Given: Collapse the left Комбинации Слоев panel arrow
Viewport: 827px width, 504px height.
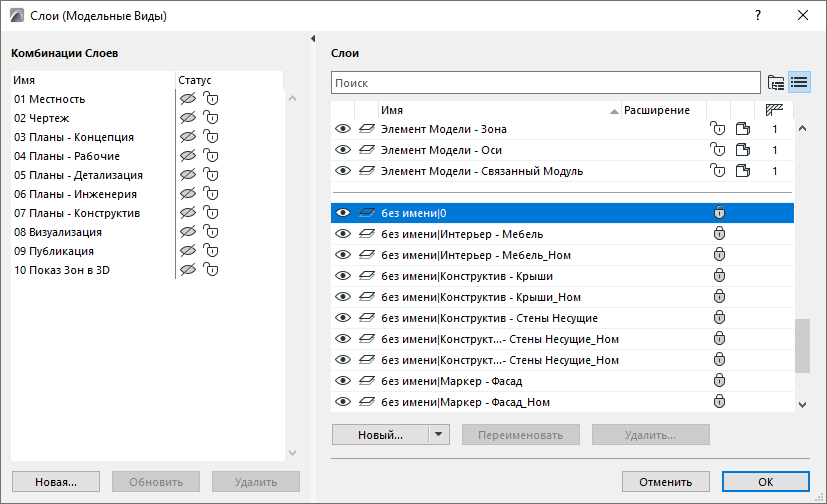Looking at the screenshot, I should (x=315, y=38).
